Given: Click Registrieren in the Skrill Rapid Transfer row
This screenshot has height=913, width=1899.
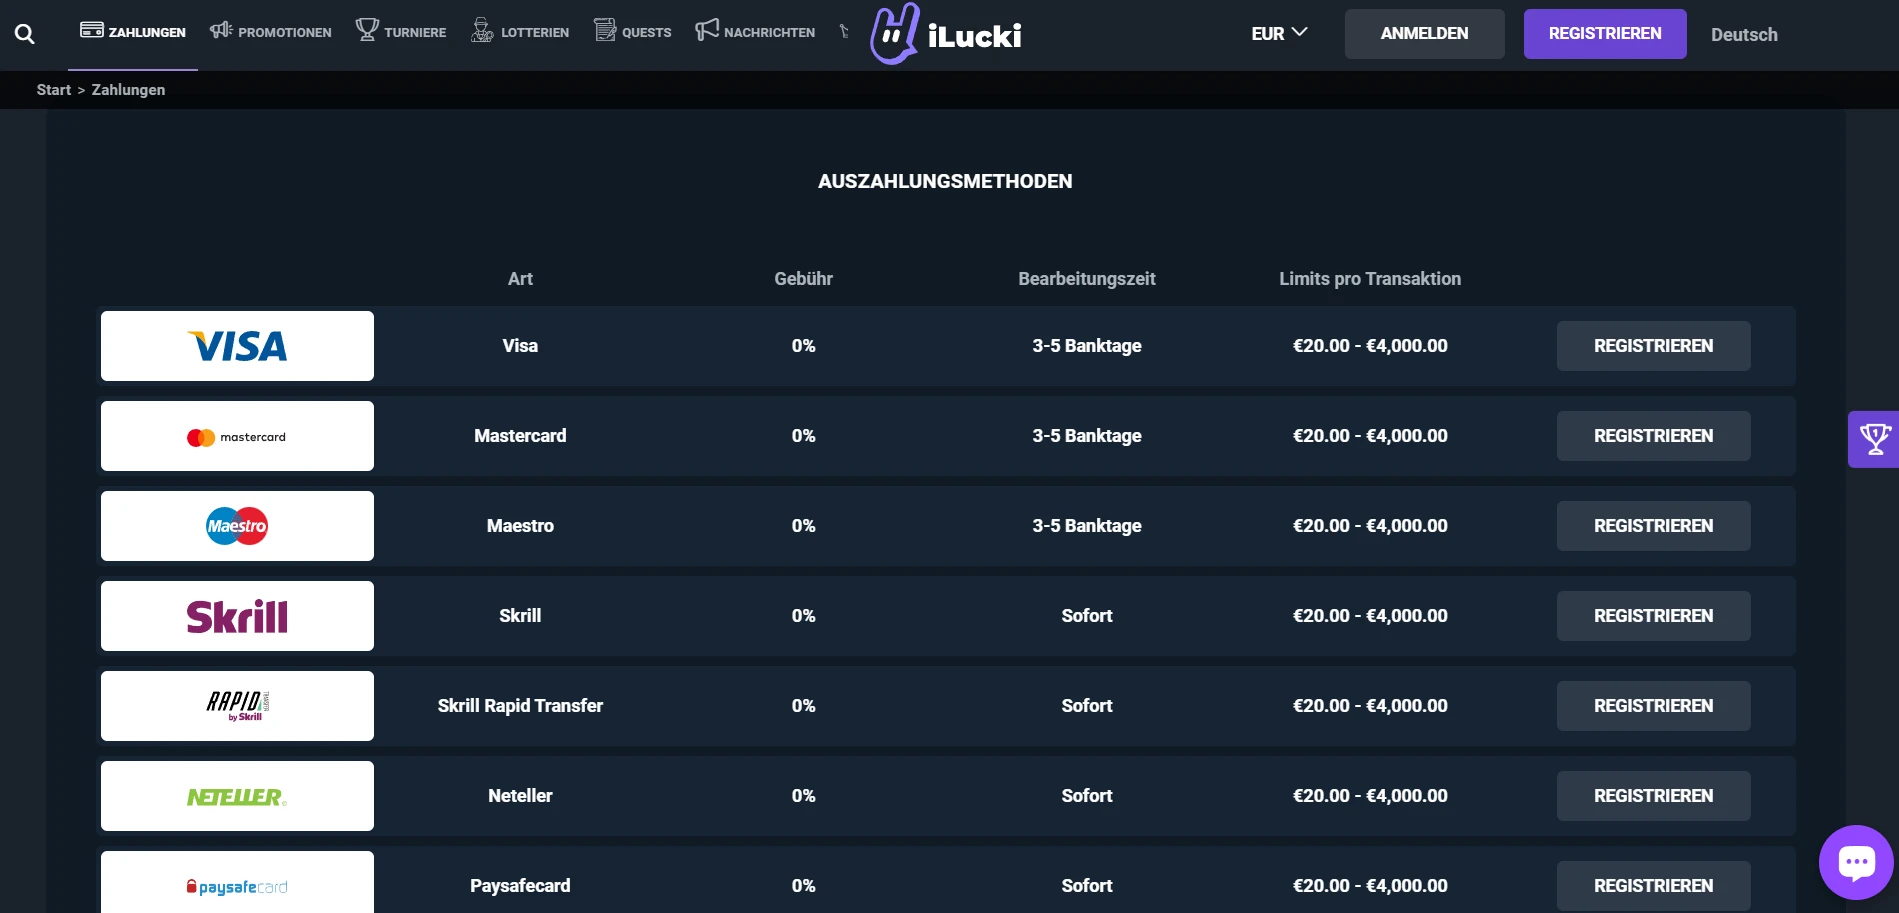Looking at the screenshot, I should pyautogui.click(x=1653, y=706).
